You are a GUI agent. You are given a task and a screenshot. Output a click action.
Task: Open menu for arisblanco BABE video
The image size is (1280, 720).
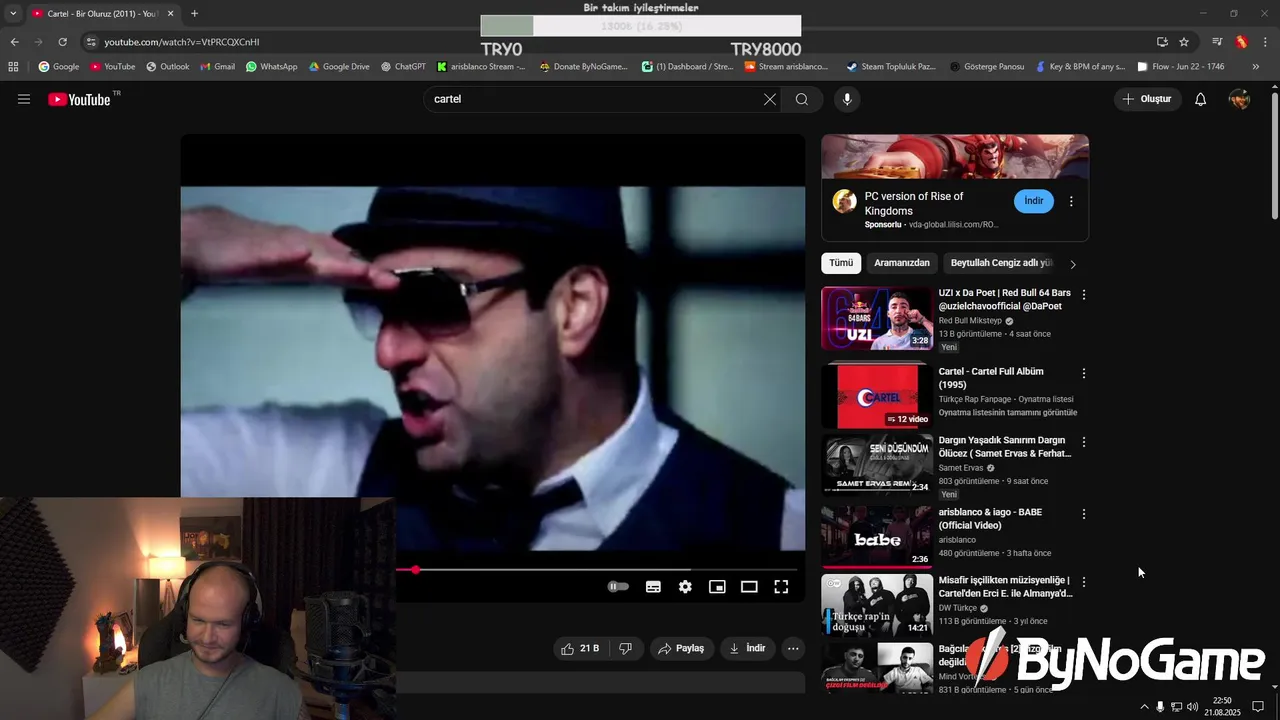click(x=1084, y=514)
